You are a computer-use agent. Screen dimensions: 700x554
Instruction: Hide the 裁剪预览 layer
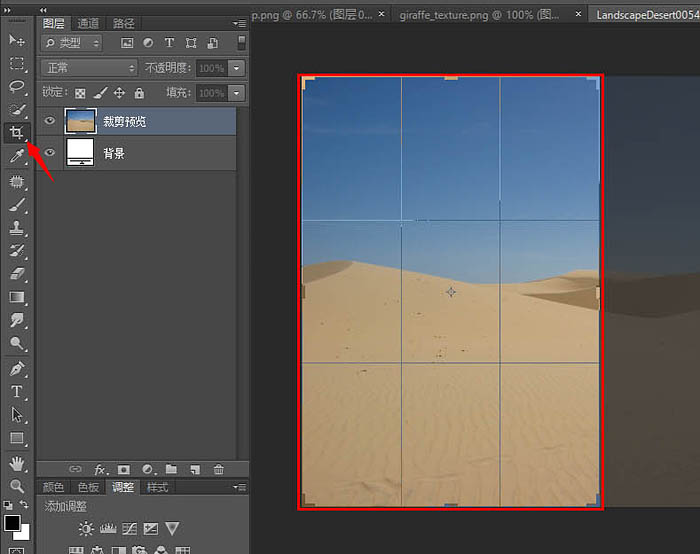click(x=50, y=121)
